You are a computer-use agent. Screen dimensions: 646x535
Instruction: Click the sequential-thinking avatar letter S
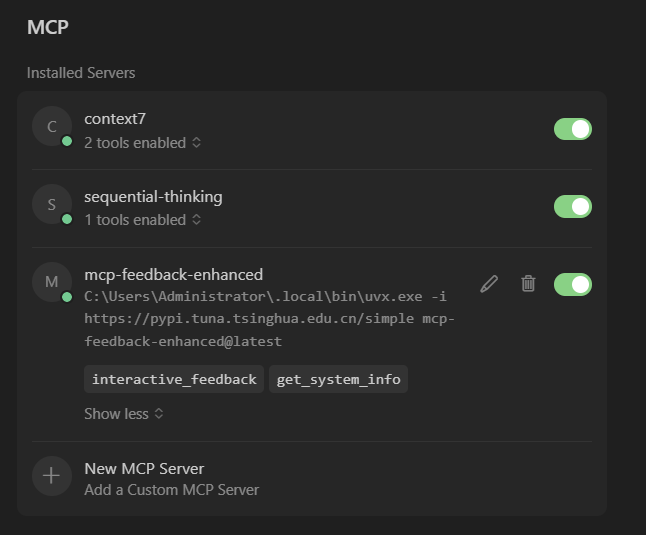point(51,204)
